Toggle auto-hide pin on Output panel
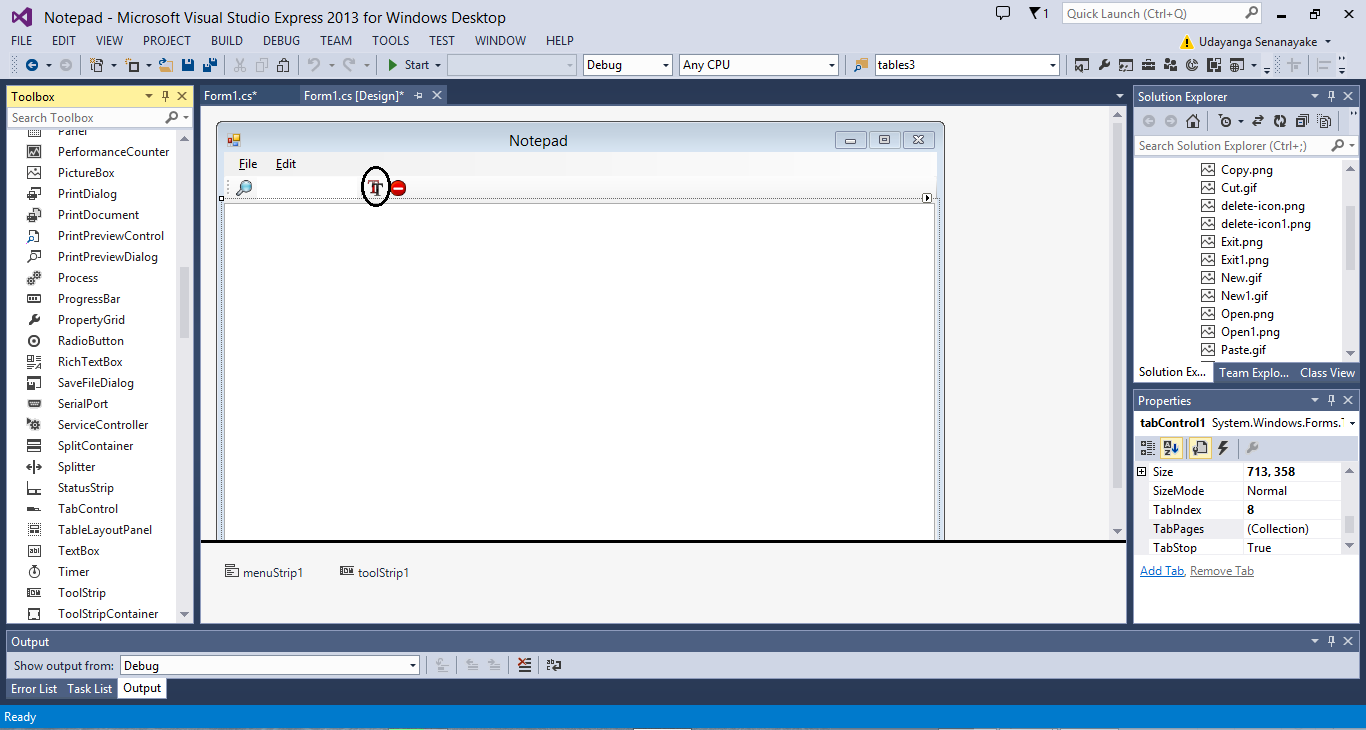 (x=1332, y=641)
